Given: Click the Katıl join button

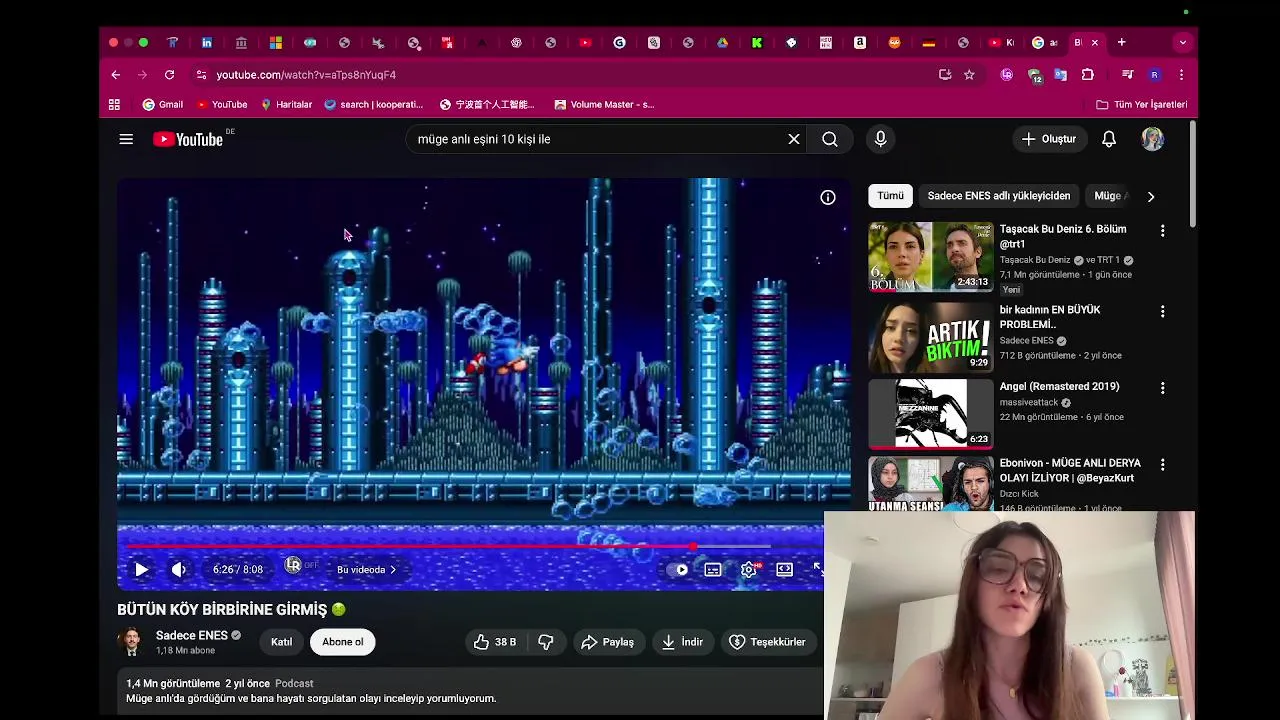Looking at the screenshot, I should point(282,642).
